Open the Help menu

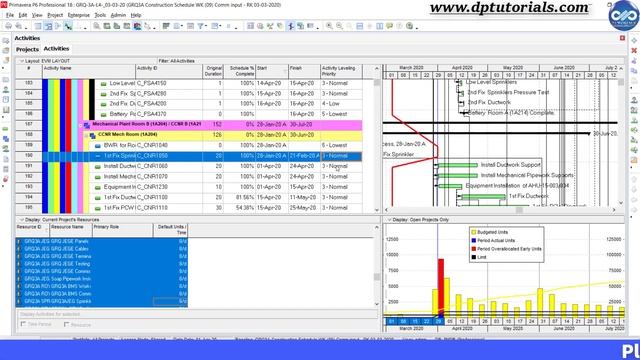pos(136,15)
